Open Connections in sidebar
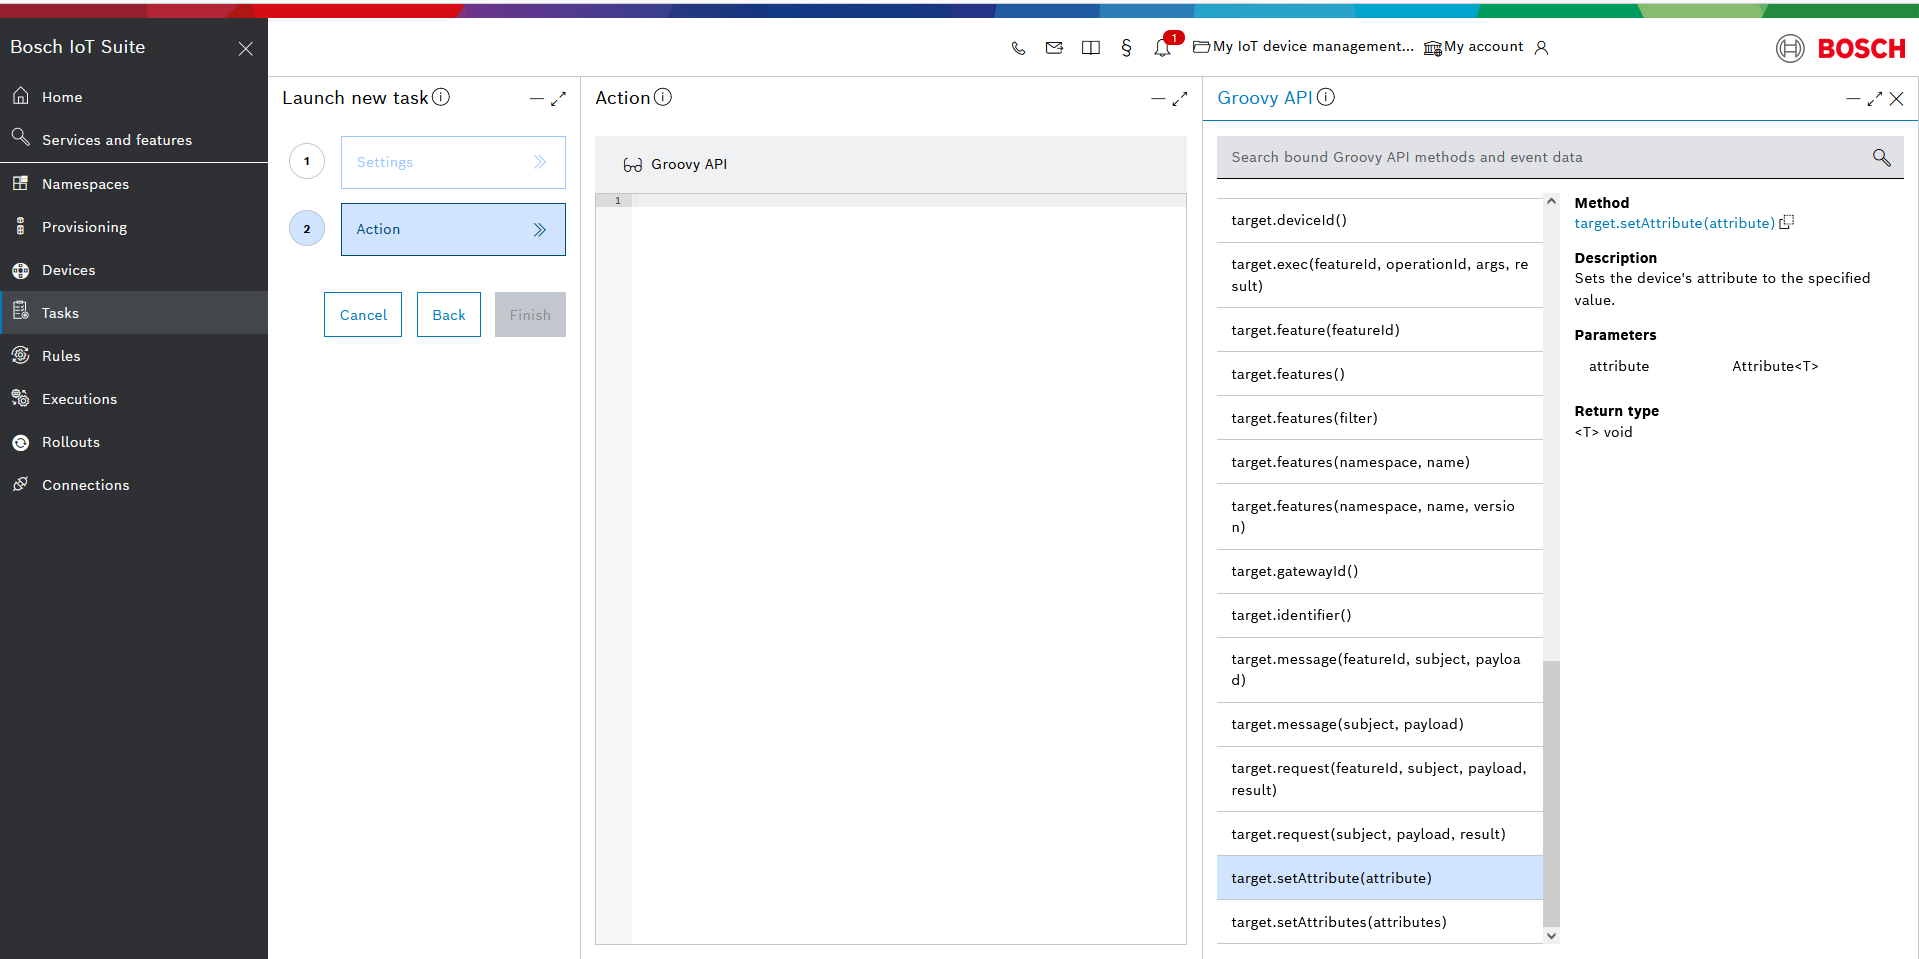This screenshot has height=959, width=1919. pos(134,485)
